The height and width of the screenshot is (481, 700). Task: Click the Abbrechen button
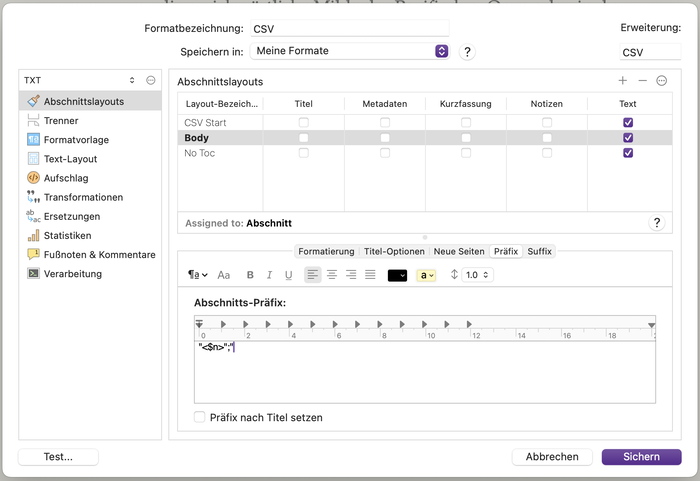(552, 457)
